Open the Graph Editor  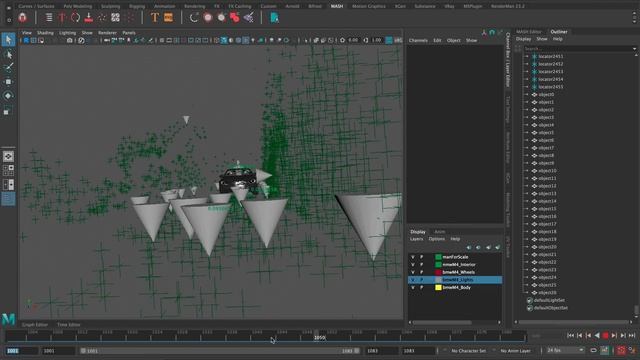click(35, 324)
